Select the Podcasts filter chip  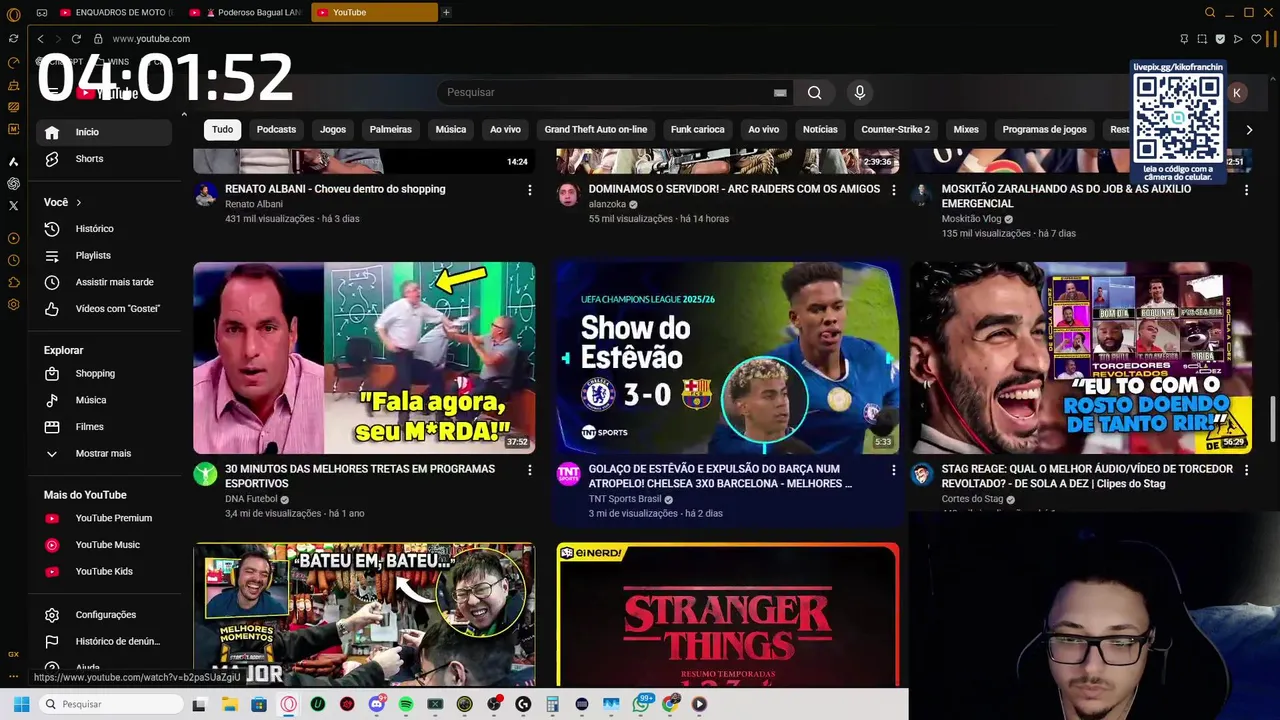tap(276, 129)
